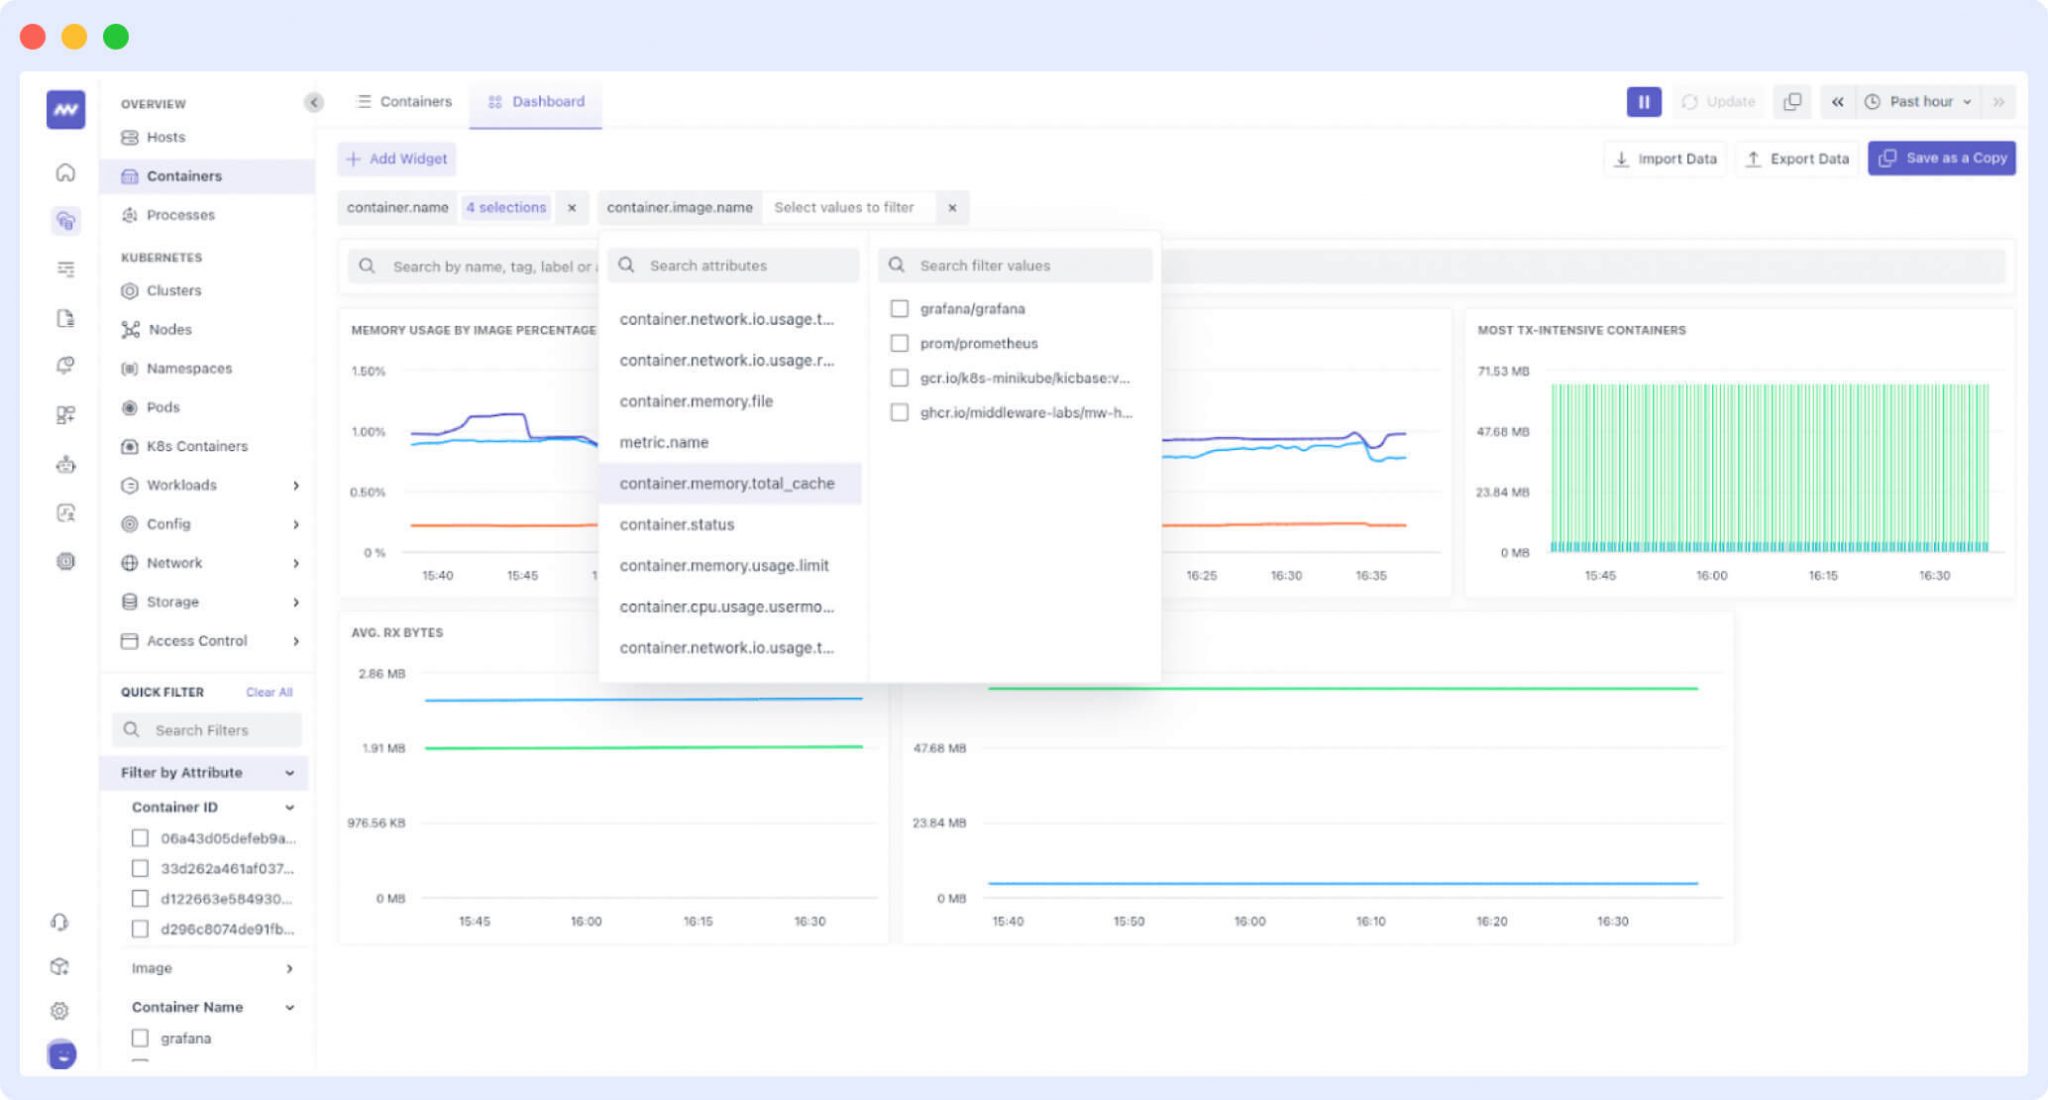This screenshot has height=1100, width=2048.
Task: Click Clear All in the Quick Filter panel
Action: (x=268, y=691)
